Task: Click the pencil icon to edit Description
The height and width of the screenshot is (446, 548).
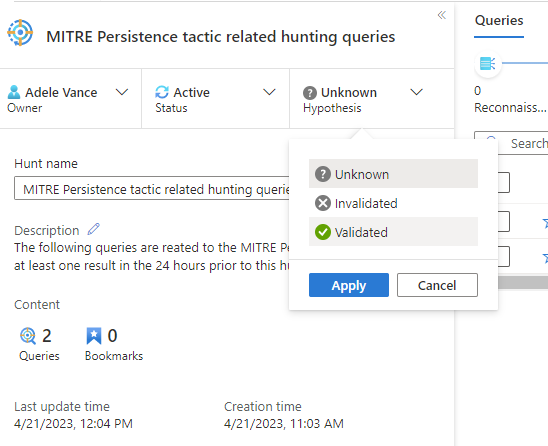Action: (x=93, y=229)
